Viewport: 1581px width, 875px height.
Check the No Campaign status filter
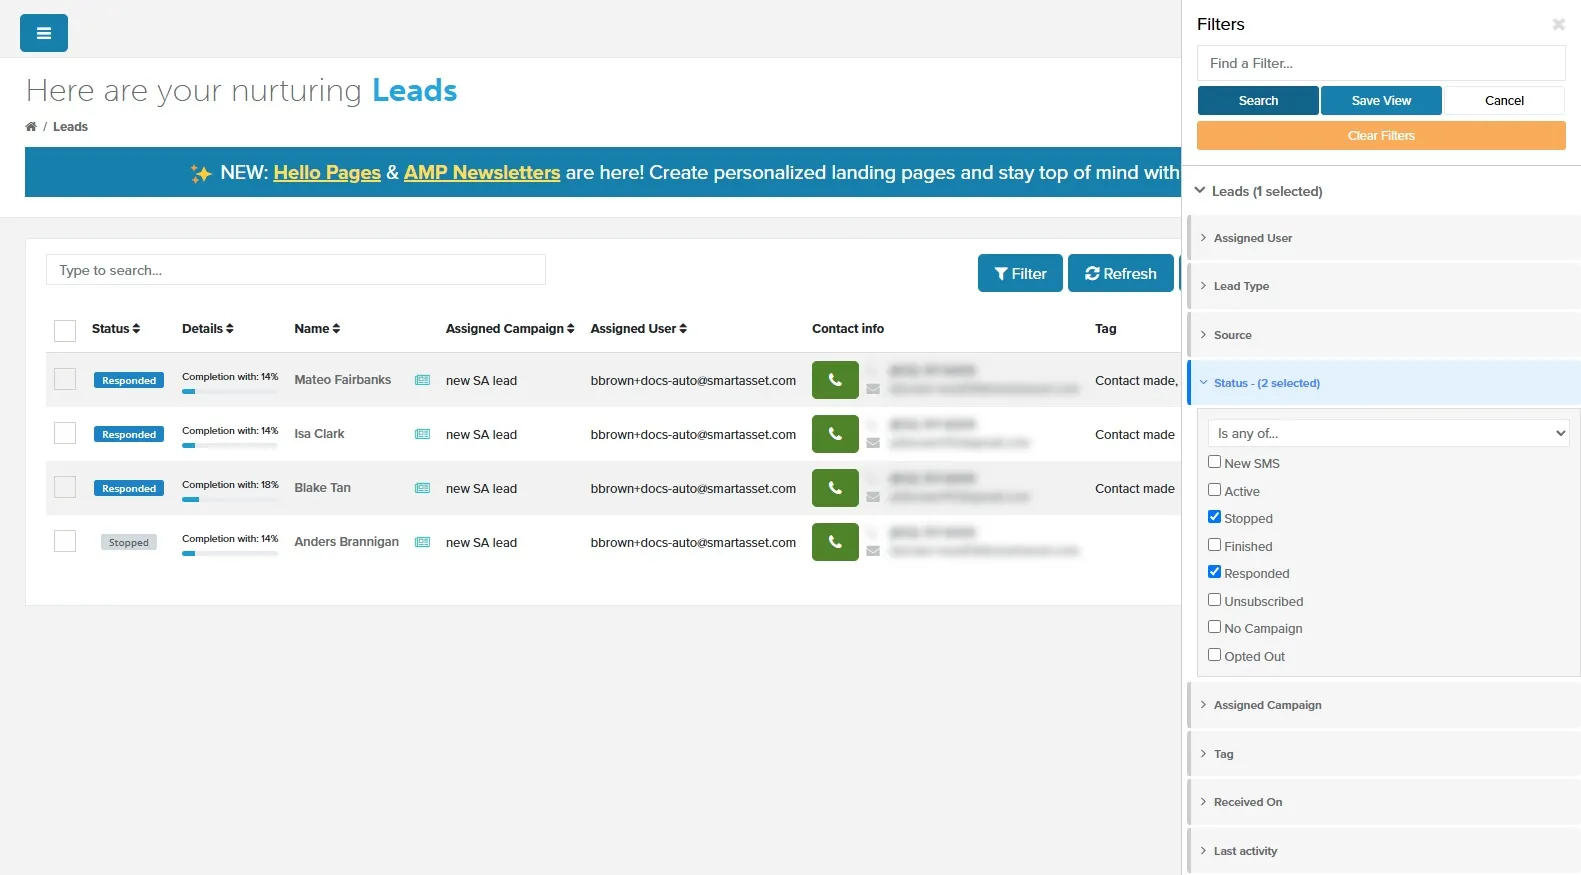(x=1214, y=627)
